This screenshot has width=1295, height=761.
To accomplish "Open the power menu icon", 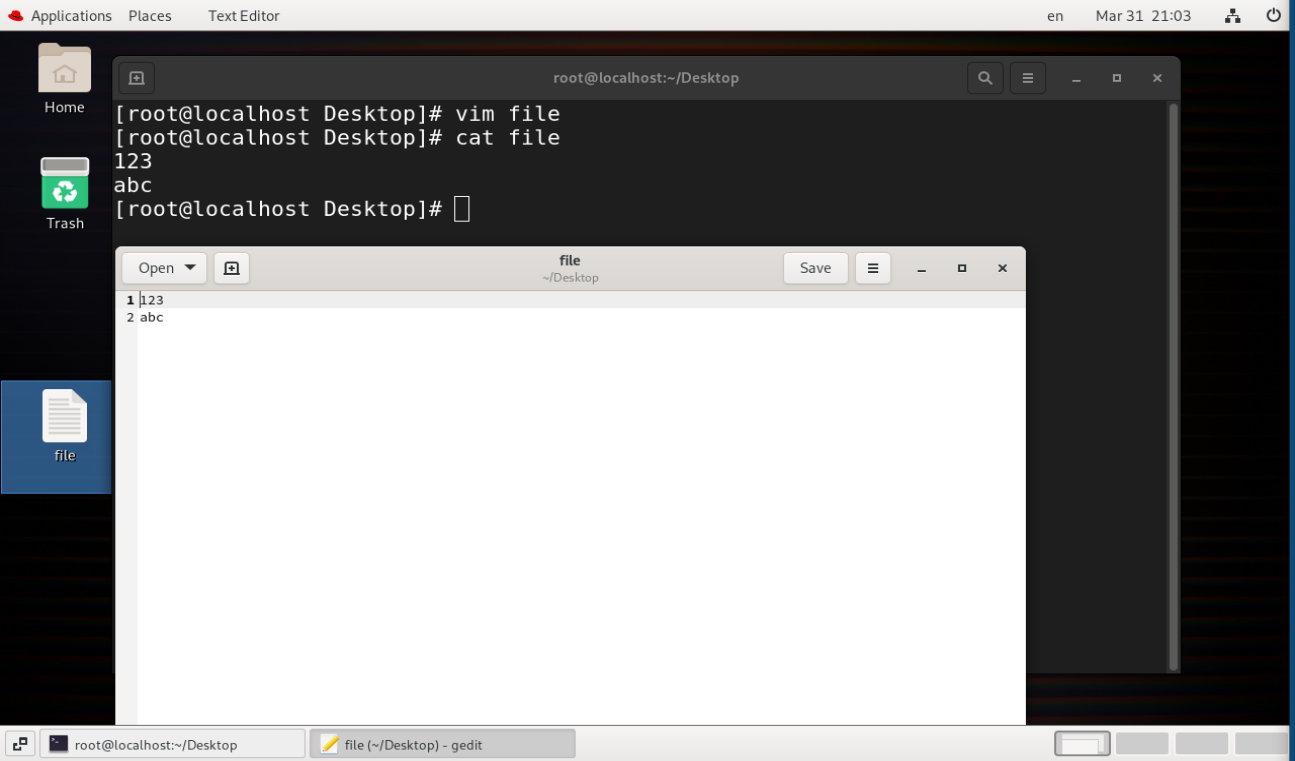I will click(x=1273, y=16).
